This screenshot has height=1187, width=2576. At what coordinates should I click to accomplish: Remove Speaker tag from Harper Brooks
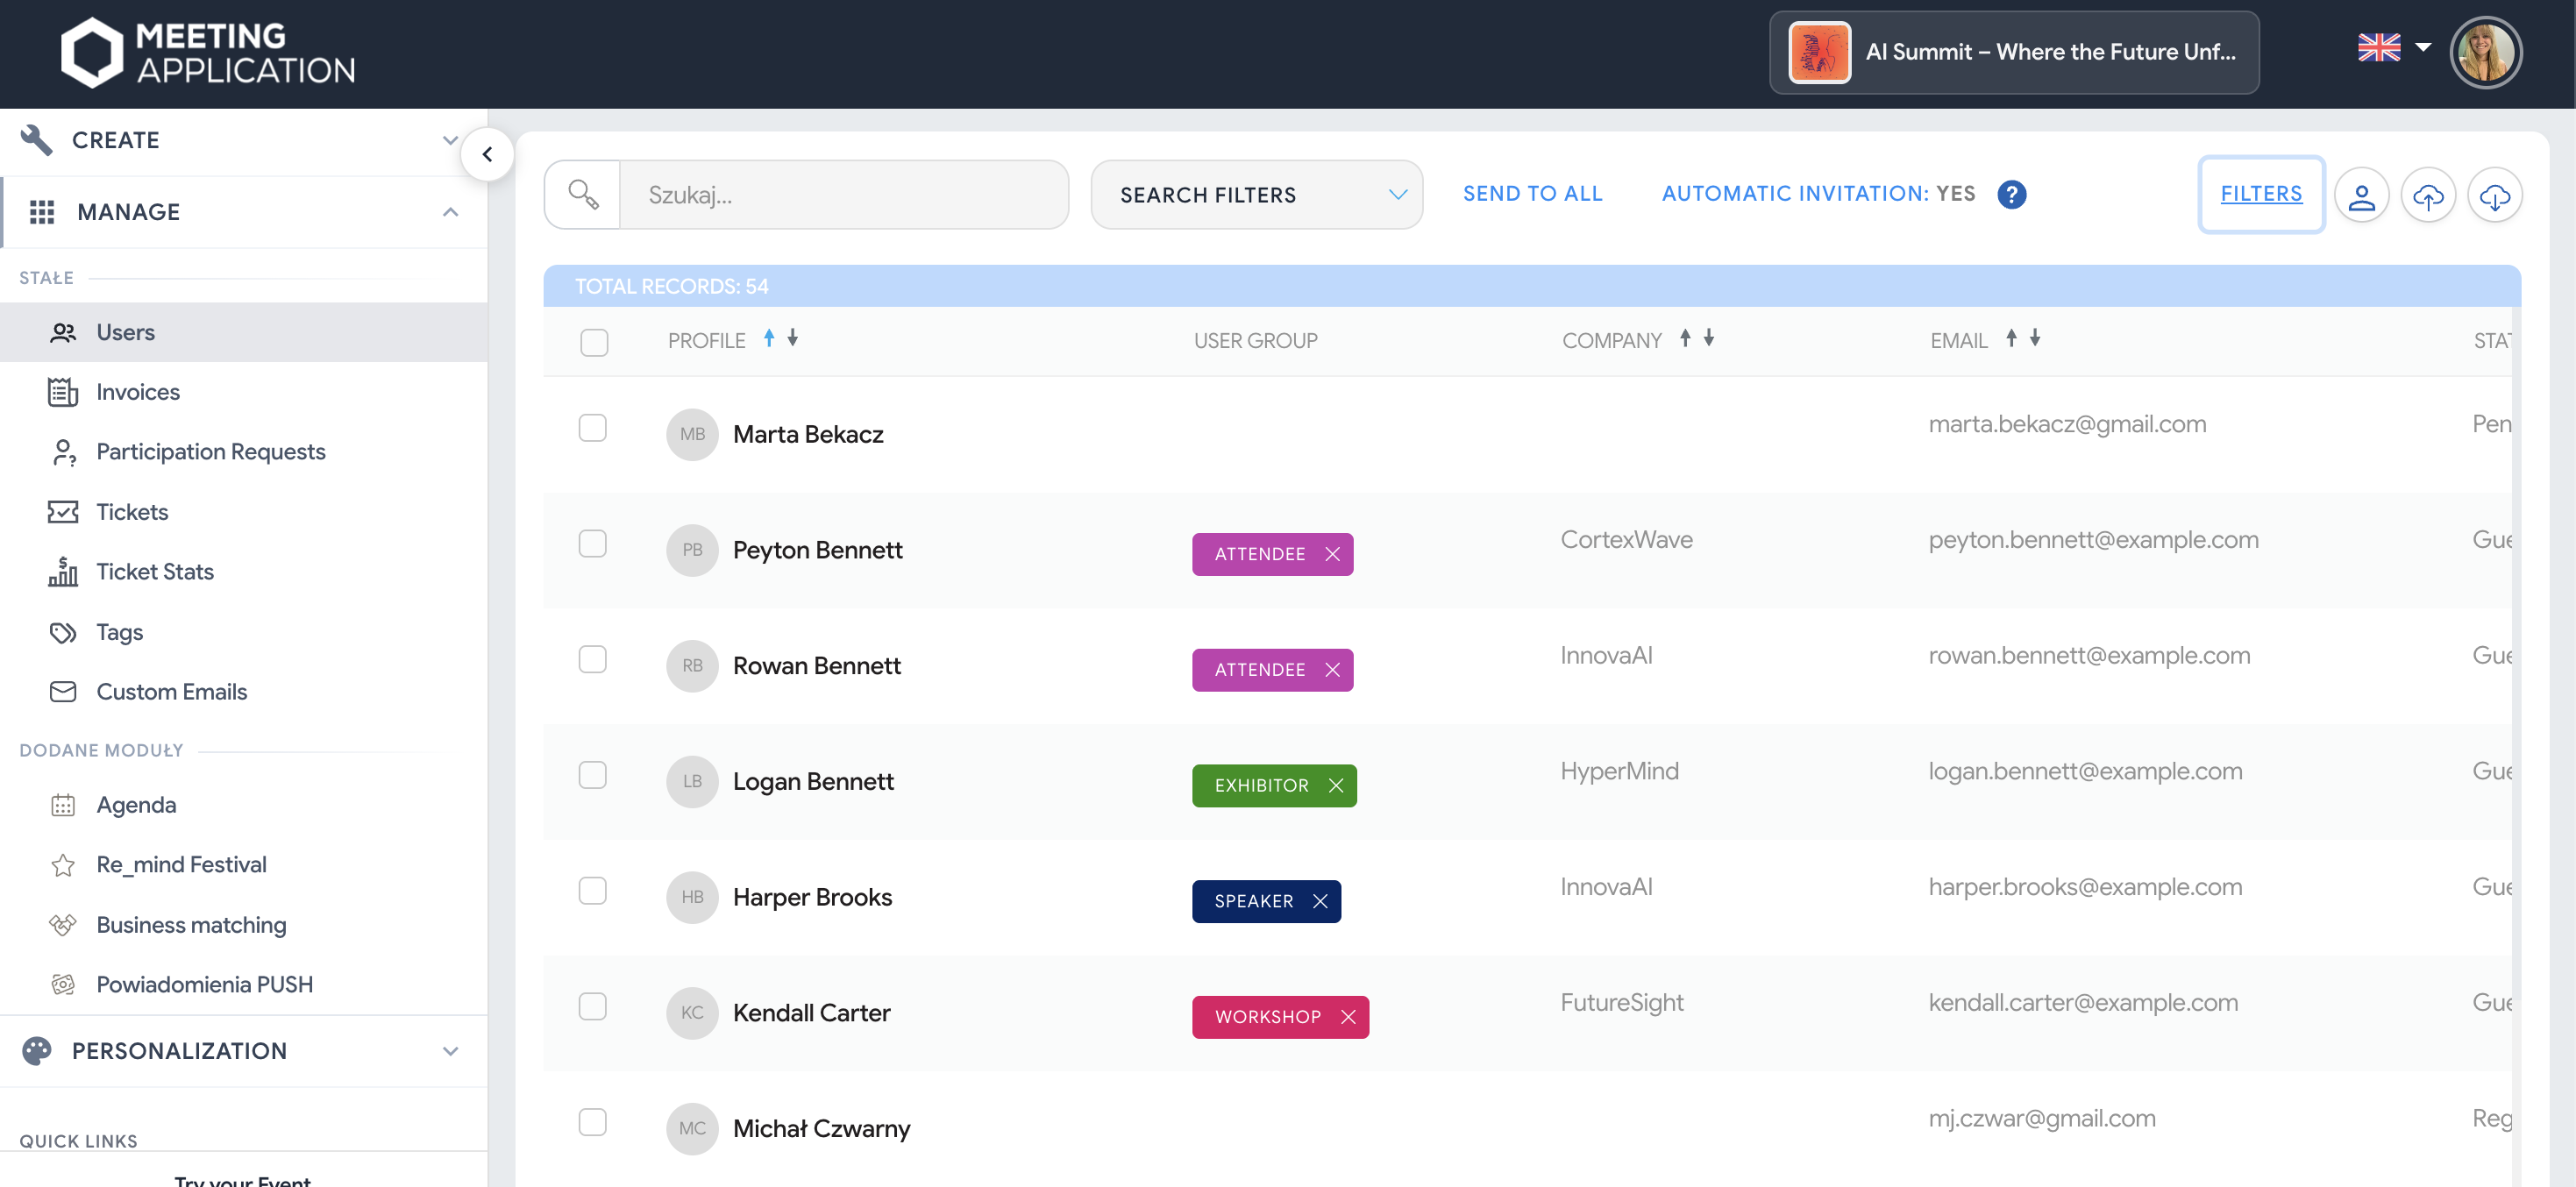(x=1320, y=901)
